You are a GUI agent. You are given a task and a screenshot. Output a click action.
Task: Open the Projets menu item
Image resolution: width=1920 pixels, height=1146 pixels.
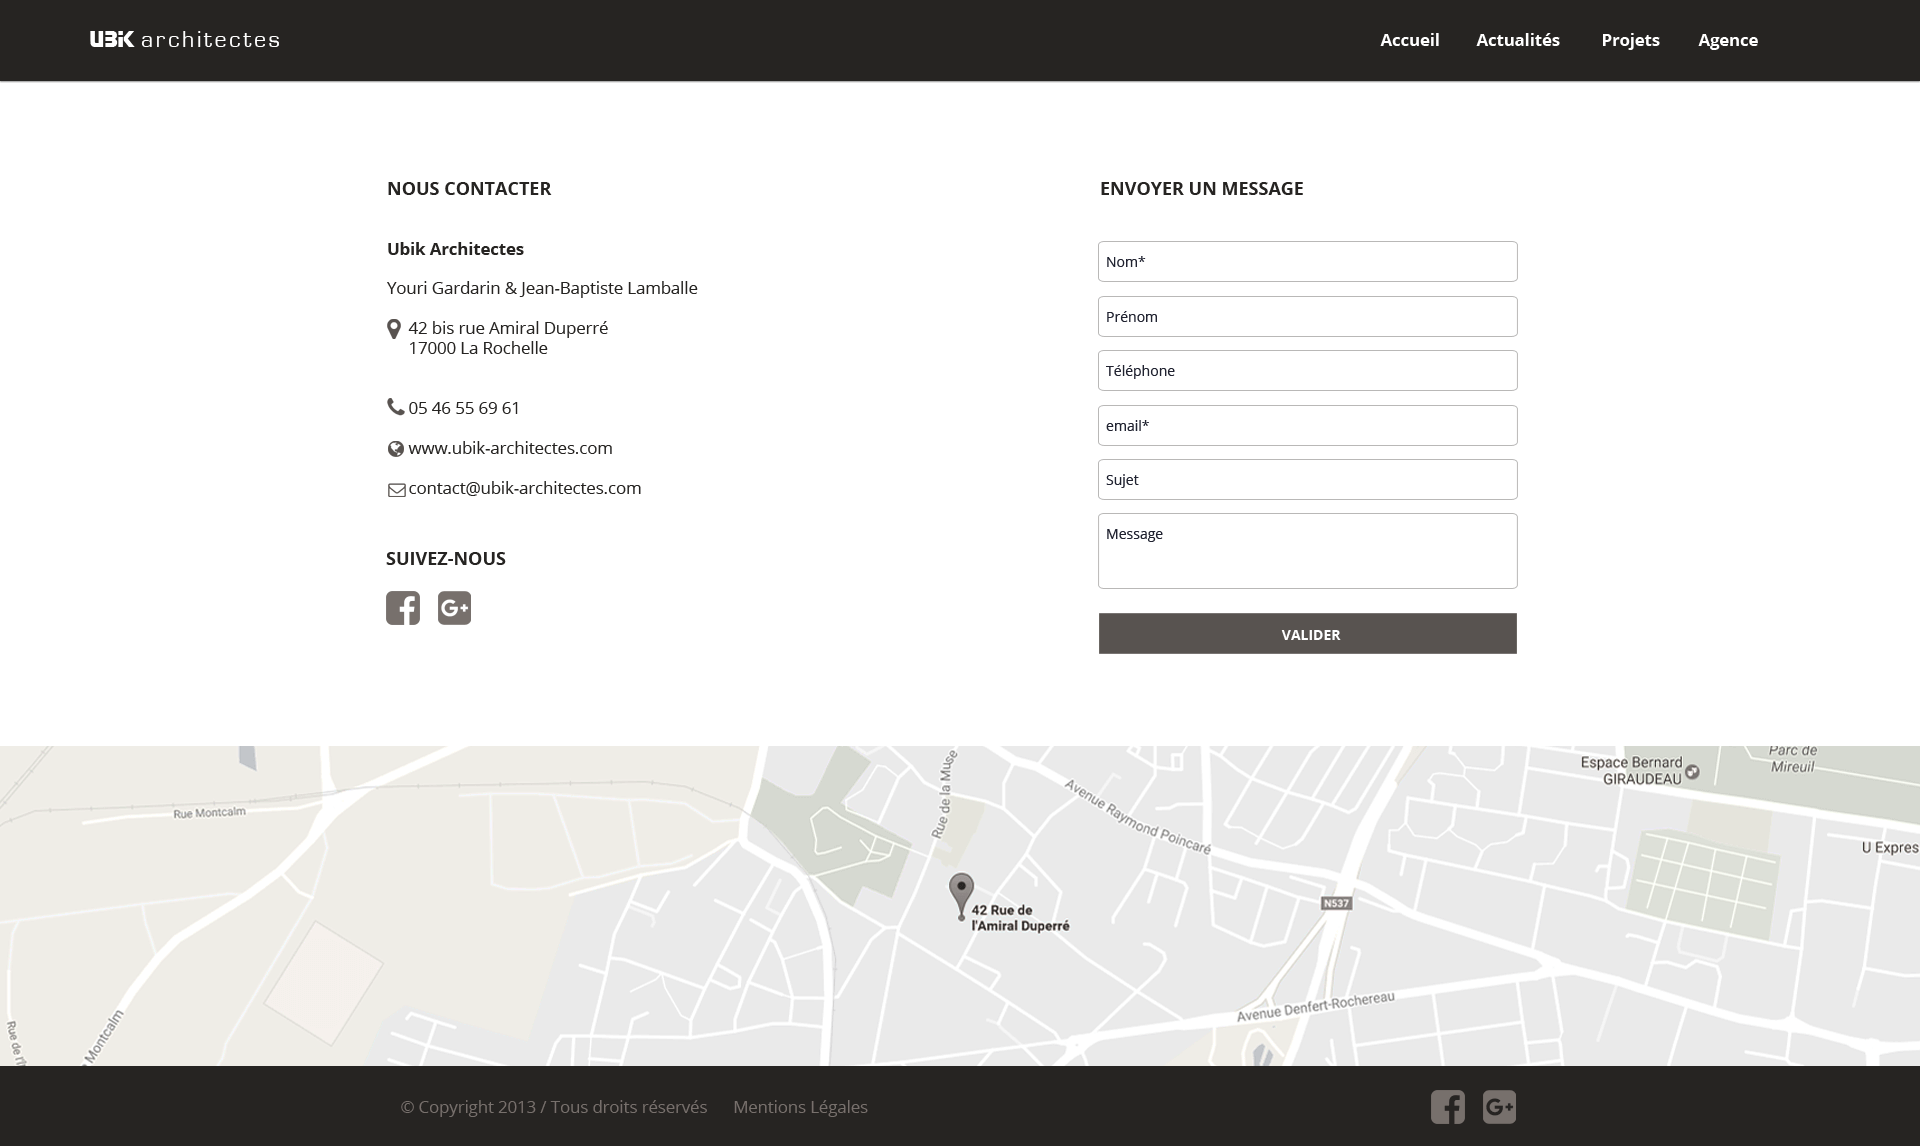[1630, 40]
